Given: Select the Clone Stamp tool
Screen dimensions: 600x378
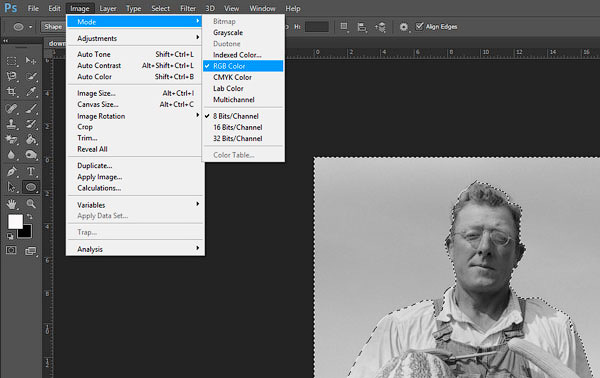Looking at the screenshot, I should click(11, 124).
